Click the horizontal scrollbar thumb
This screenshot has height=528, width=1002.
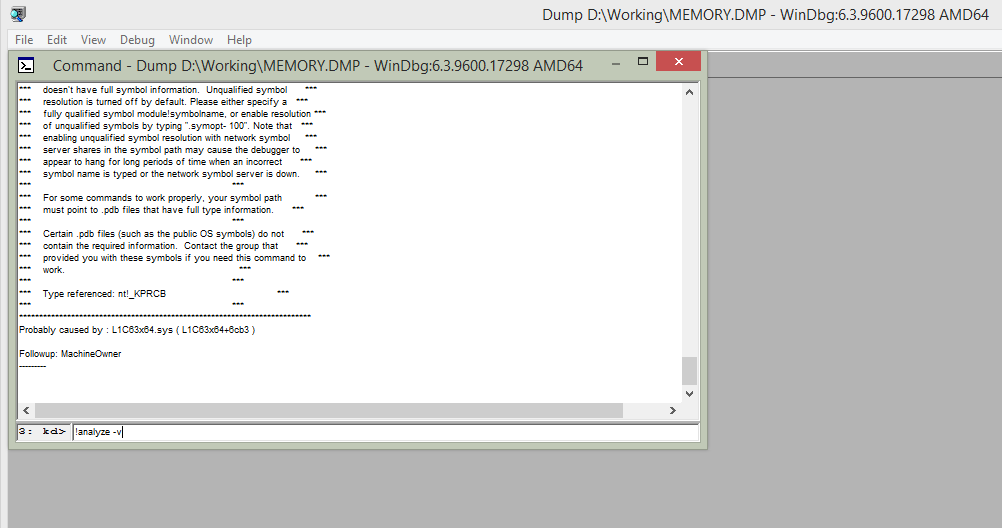329,410
